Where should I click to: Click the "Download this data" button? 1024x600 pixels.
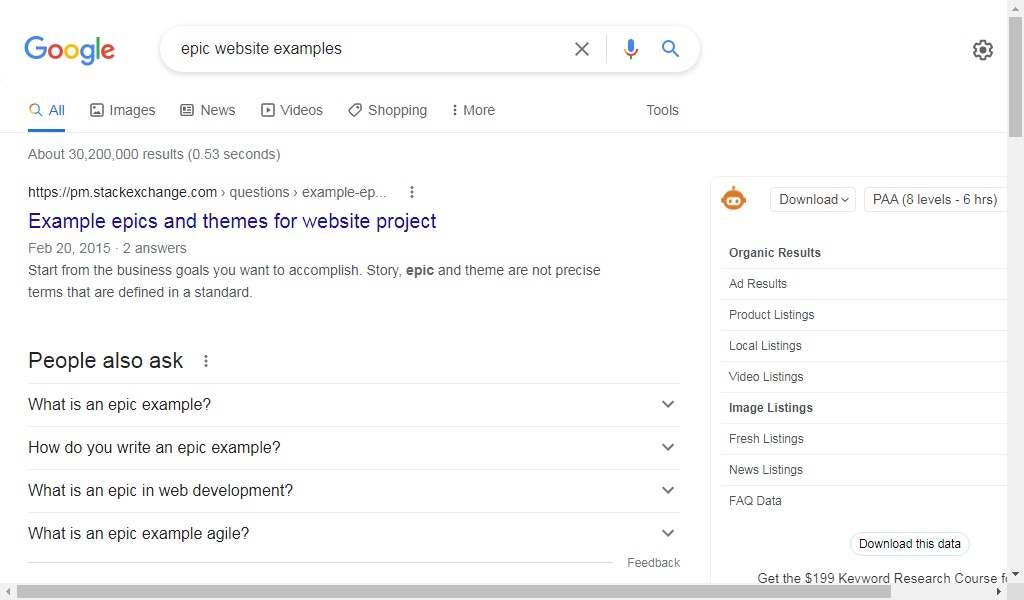coord(909,543)
